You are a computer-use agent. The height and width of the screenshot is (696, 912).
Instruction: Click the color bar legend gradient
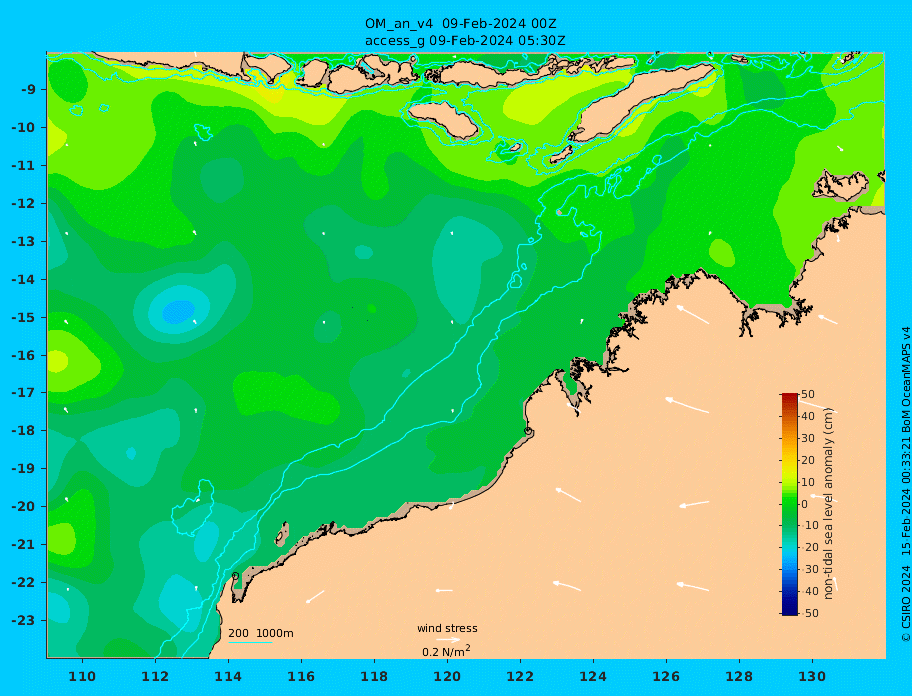point(789,504)
